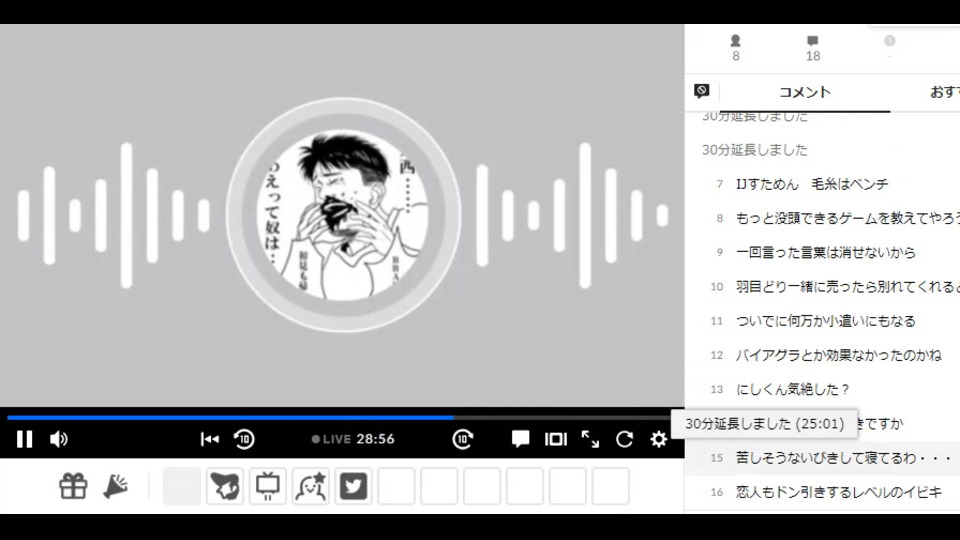Select the fox emotion item
The height and width of the screenshot is (540, 960).
click(225, 486)
